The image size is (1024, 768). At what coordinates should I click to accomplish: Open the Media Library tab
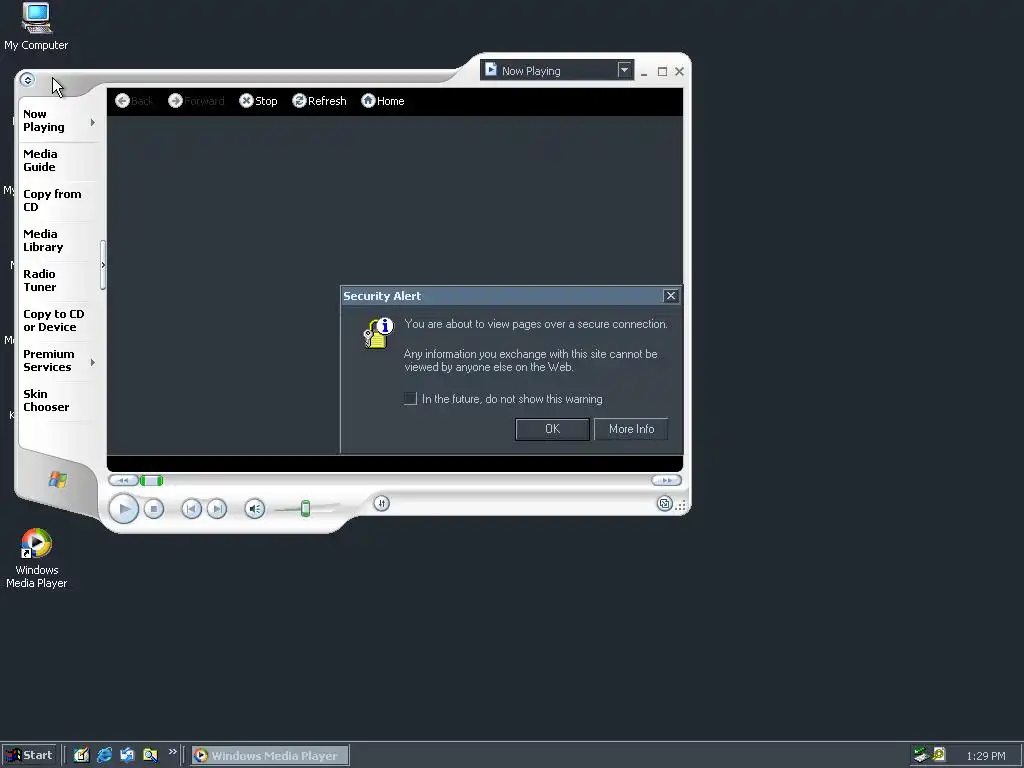pos(43,240)
